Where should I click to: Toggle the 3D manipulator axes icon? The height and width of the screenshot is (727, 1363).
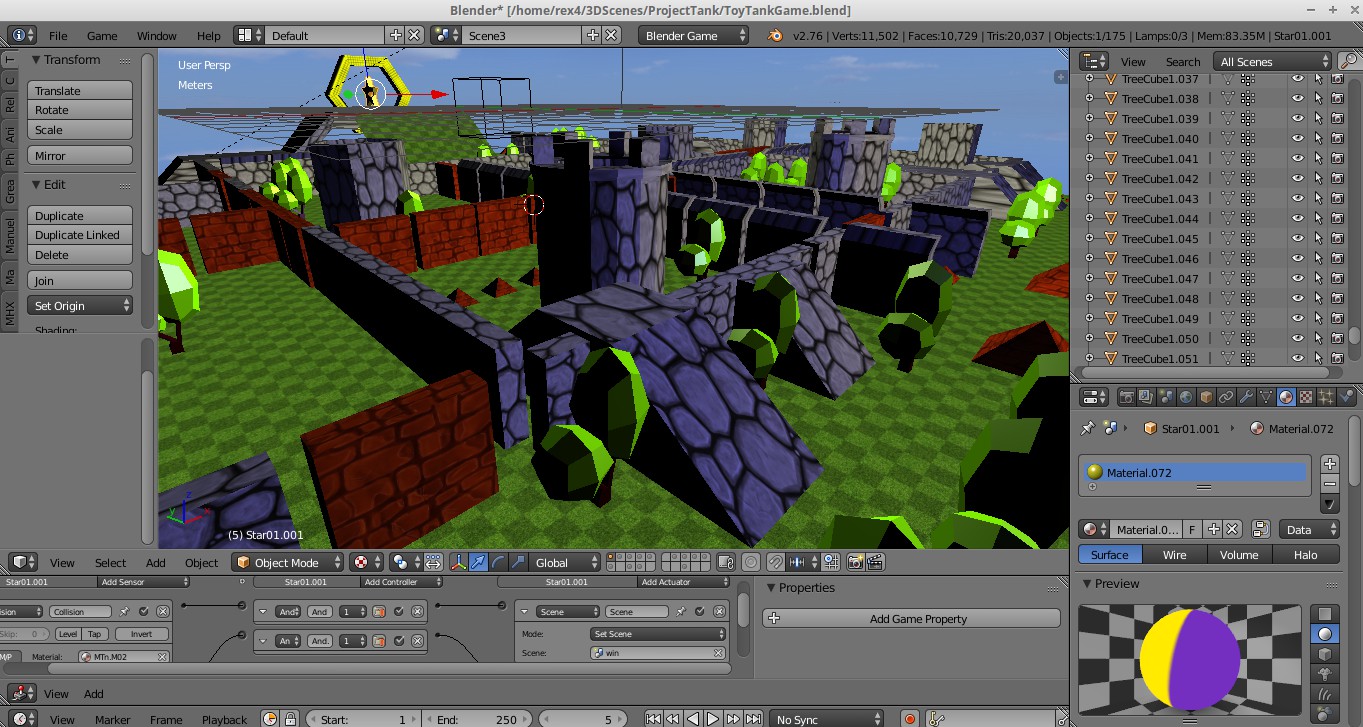pyautogui.click(x=459, y=563)
